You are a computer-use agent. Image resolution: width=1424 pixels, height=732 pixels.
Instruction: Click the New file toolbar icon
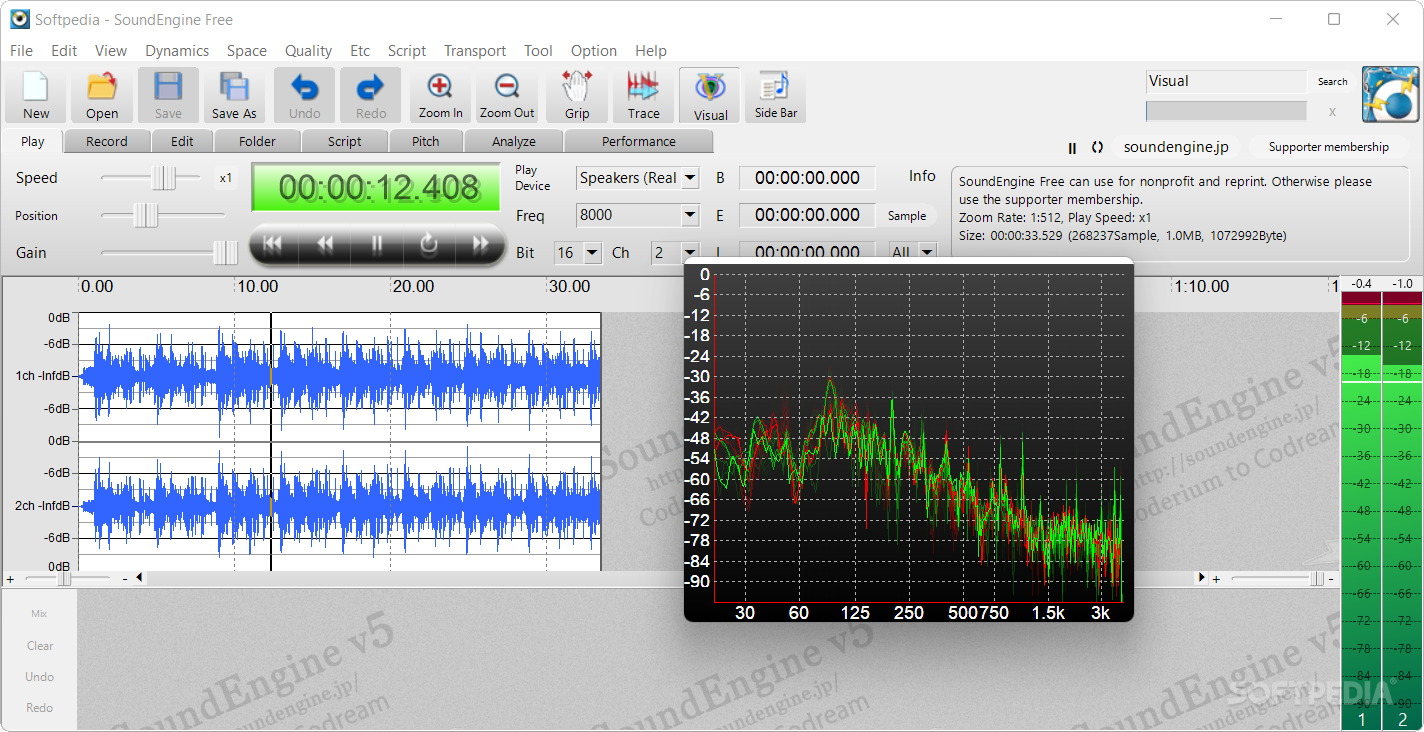[36, 96]
